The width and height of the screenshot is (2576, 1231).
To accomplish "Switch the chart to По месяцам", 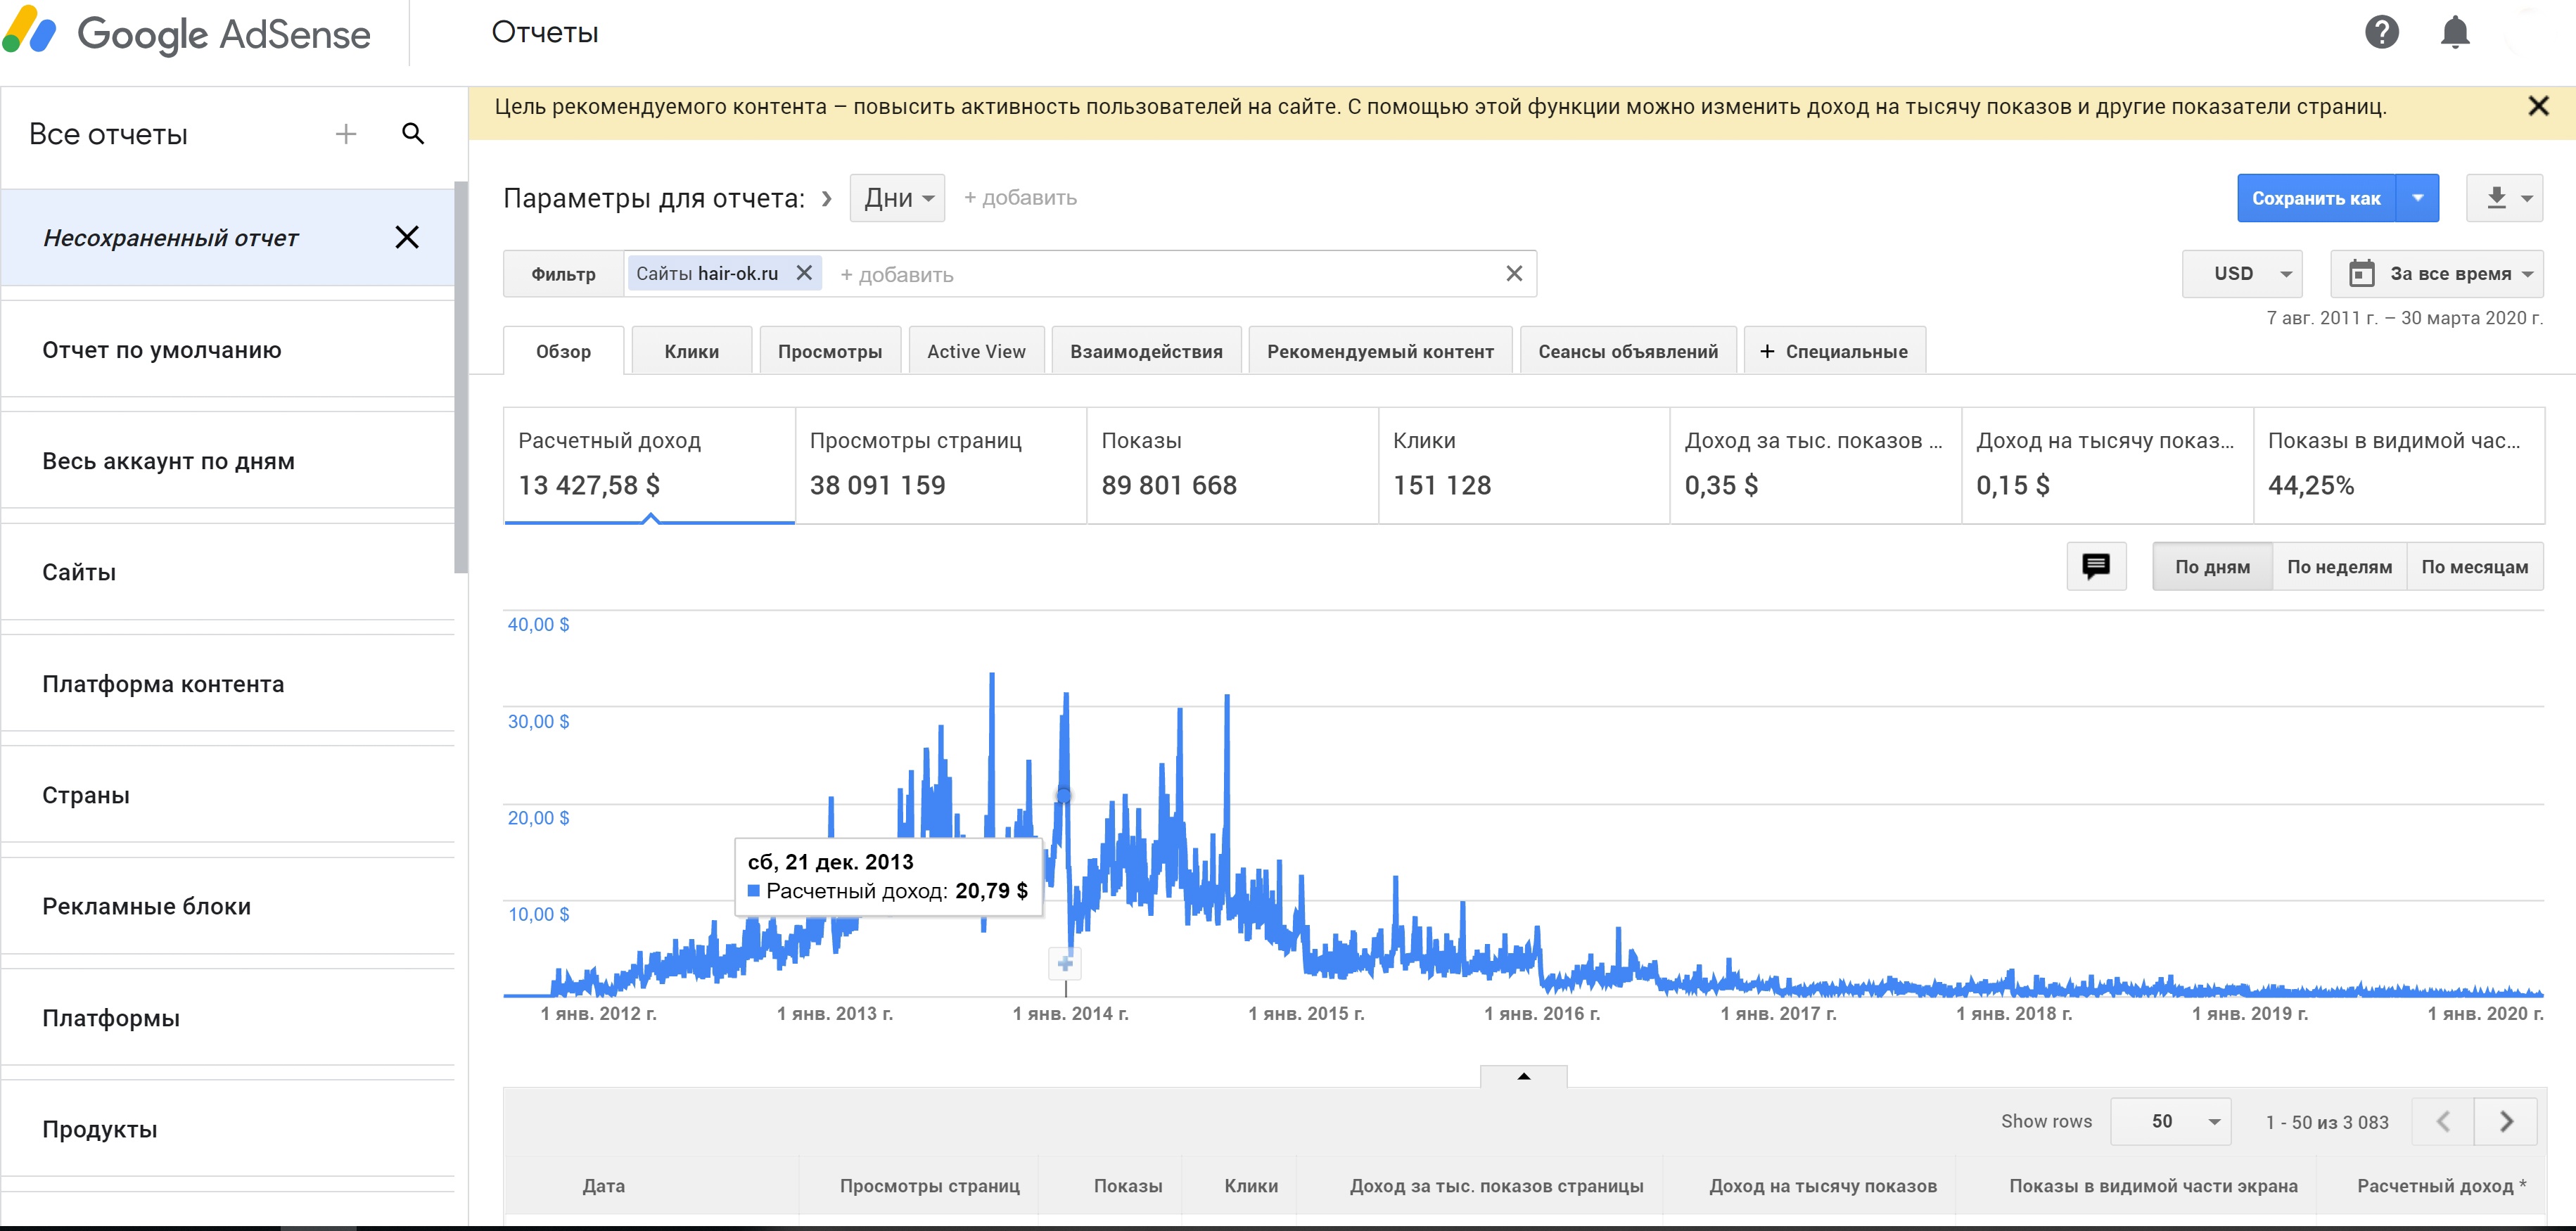I will pyautogui.click(x=2474, y=567).
